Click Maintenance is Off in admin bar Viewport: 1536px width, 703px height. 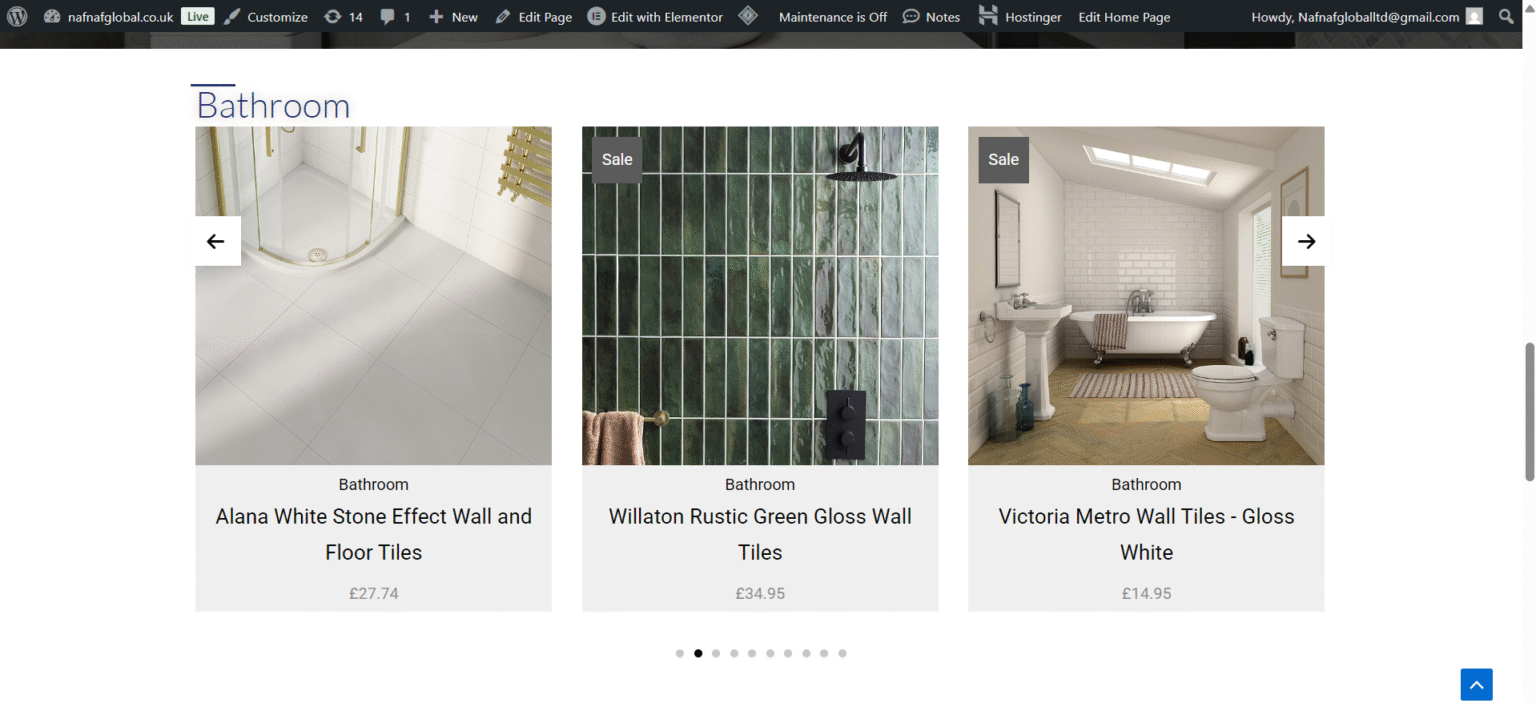833,16
